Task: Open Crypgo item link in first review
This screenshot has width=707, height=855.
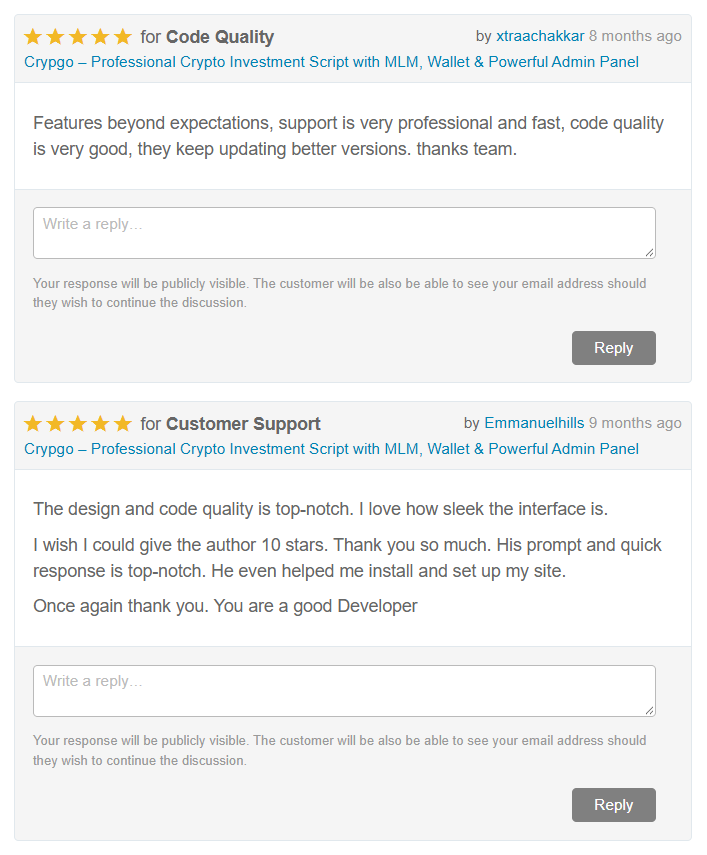Action: pyautogui.click(x=331, y=62)
